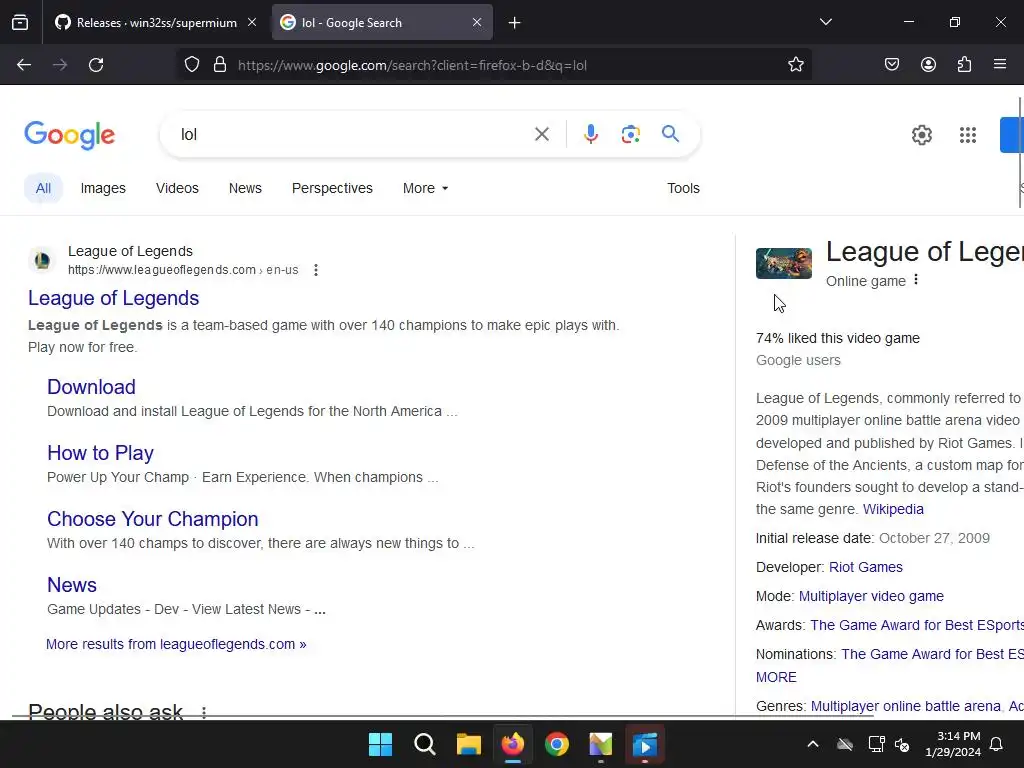Open the Wikipedia link in knowledge panel
The image size is (1024, 768).
pos(893,509)
